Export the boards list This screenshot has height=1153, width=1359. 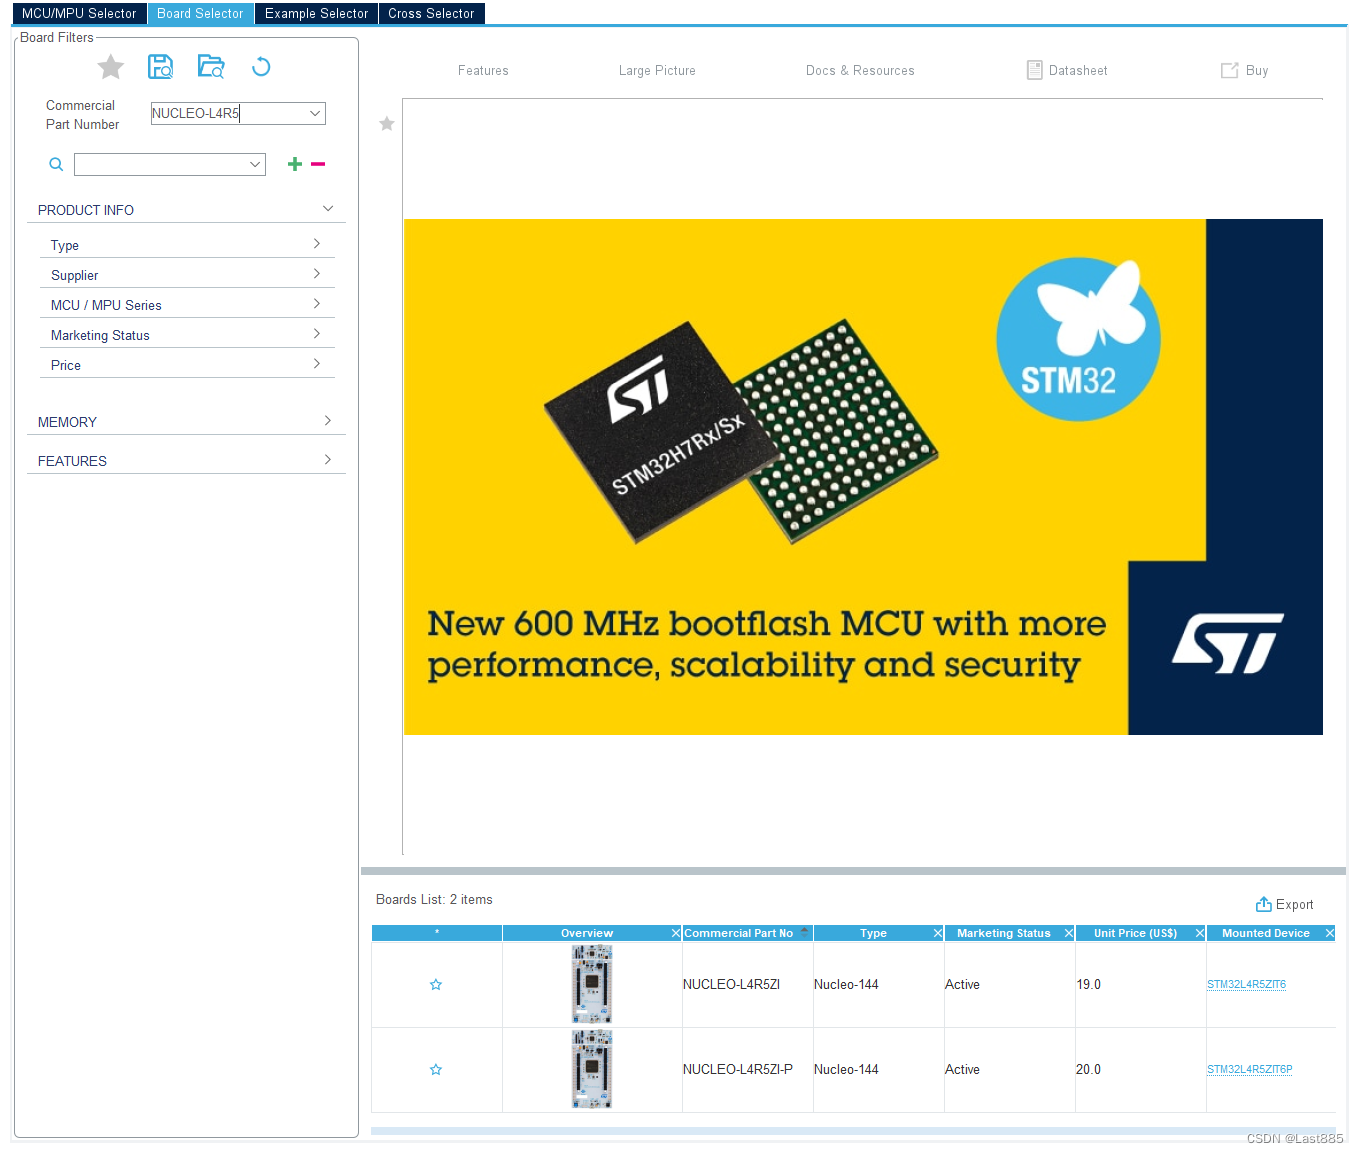coord(1285,904)
